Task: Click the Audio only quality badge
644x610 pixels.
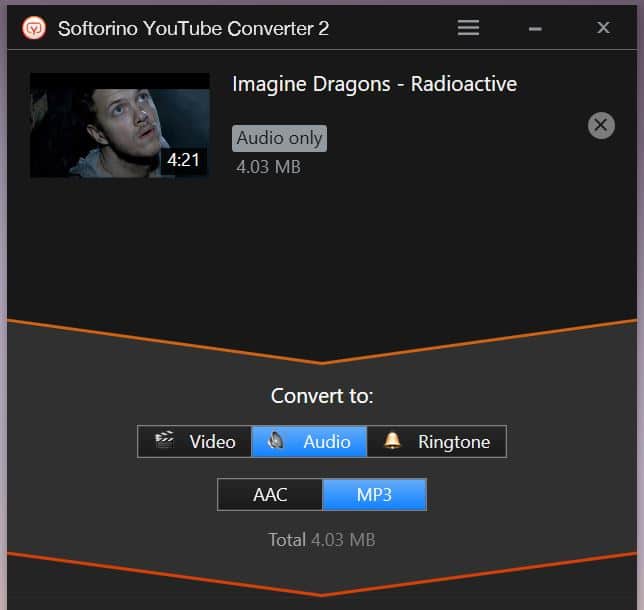Action: (279, 138)
